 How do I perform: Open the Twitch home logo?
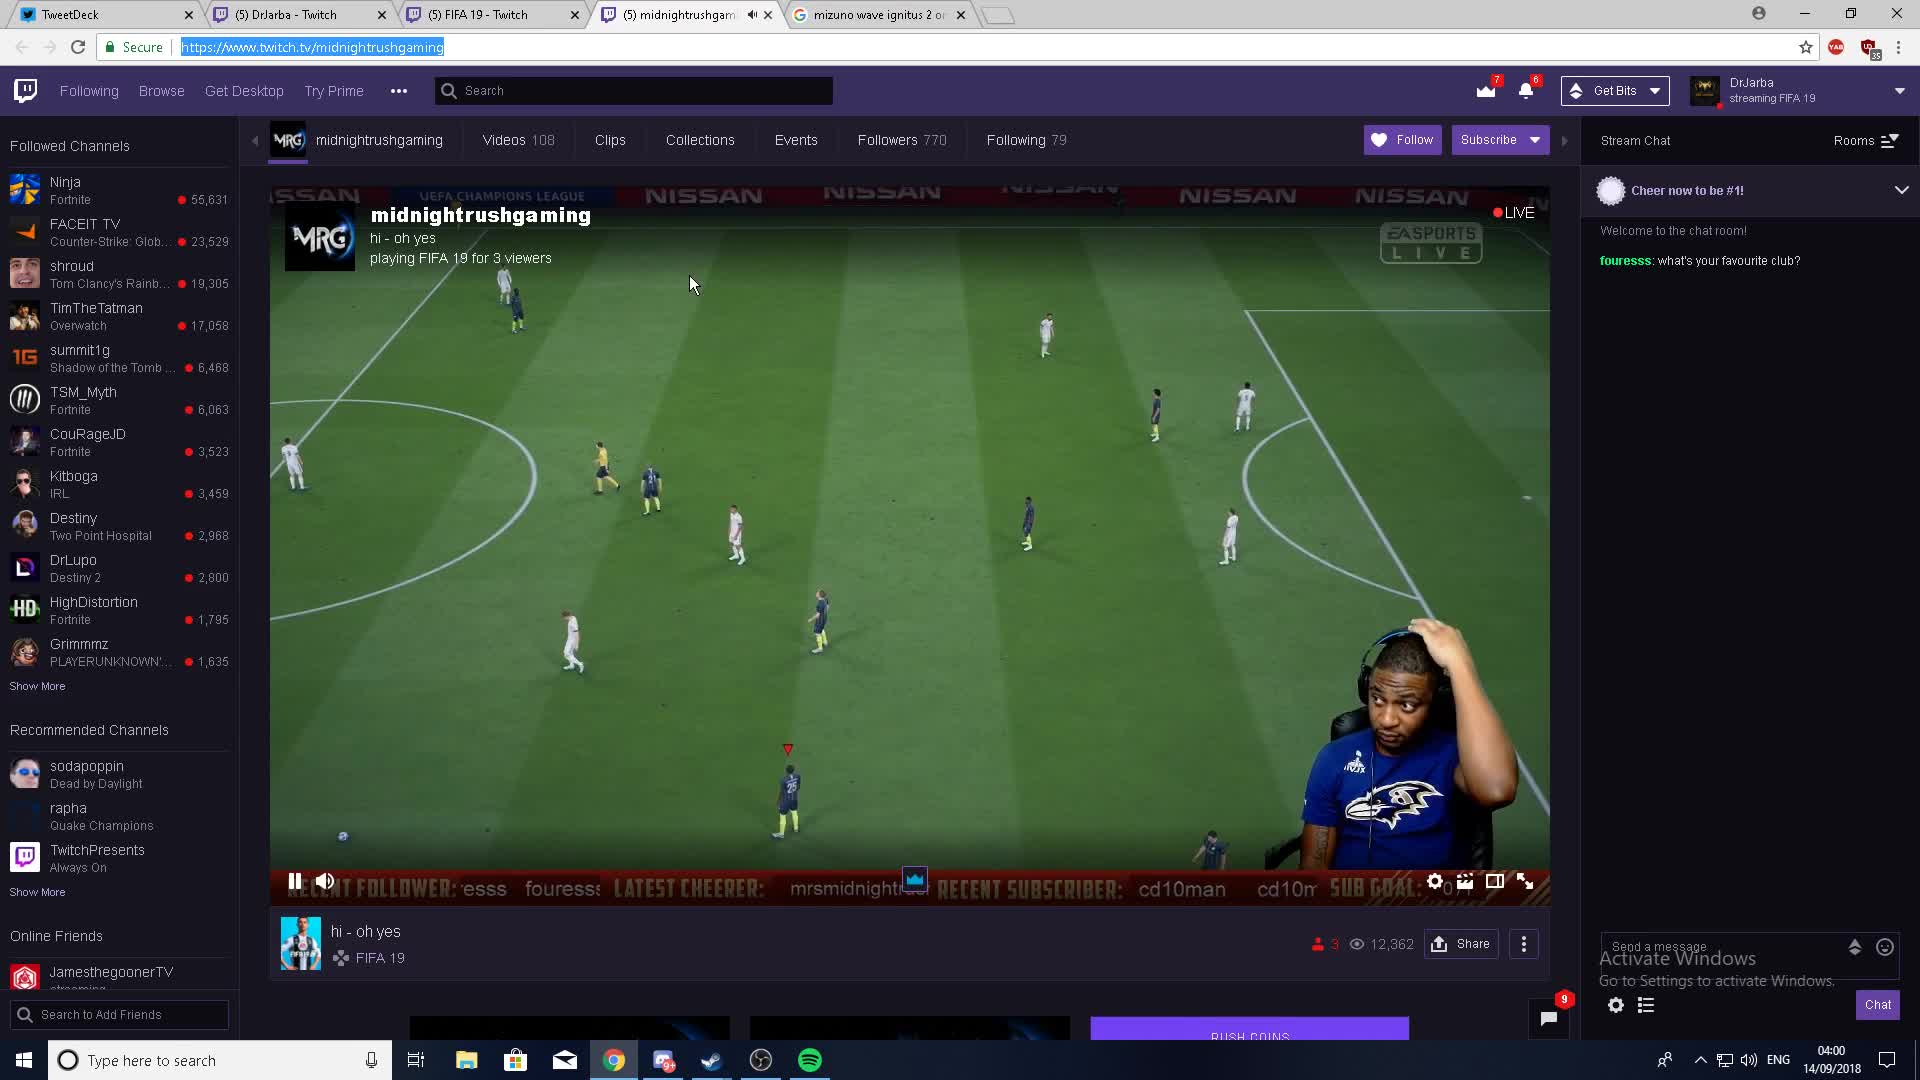26,91
